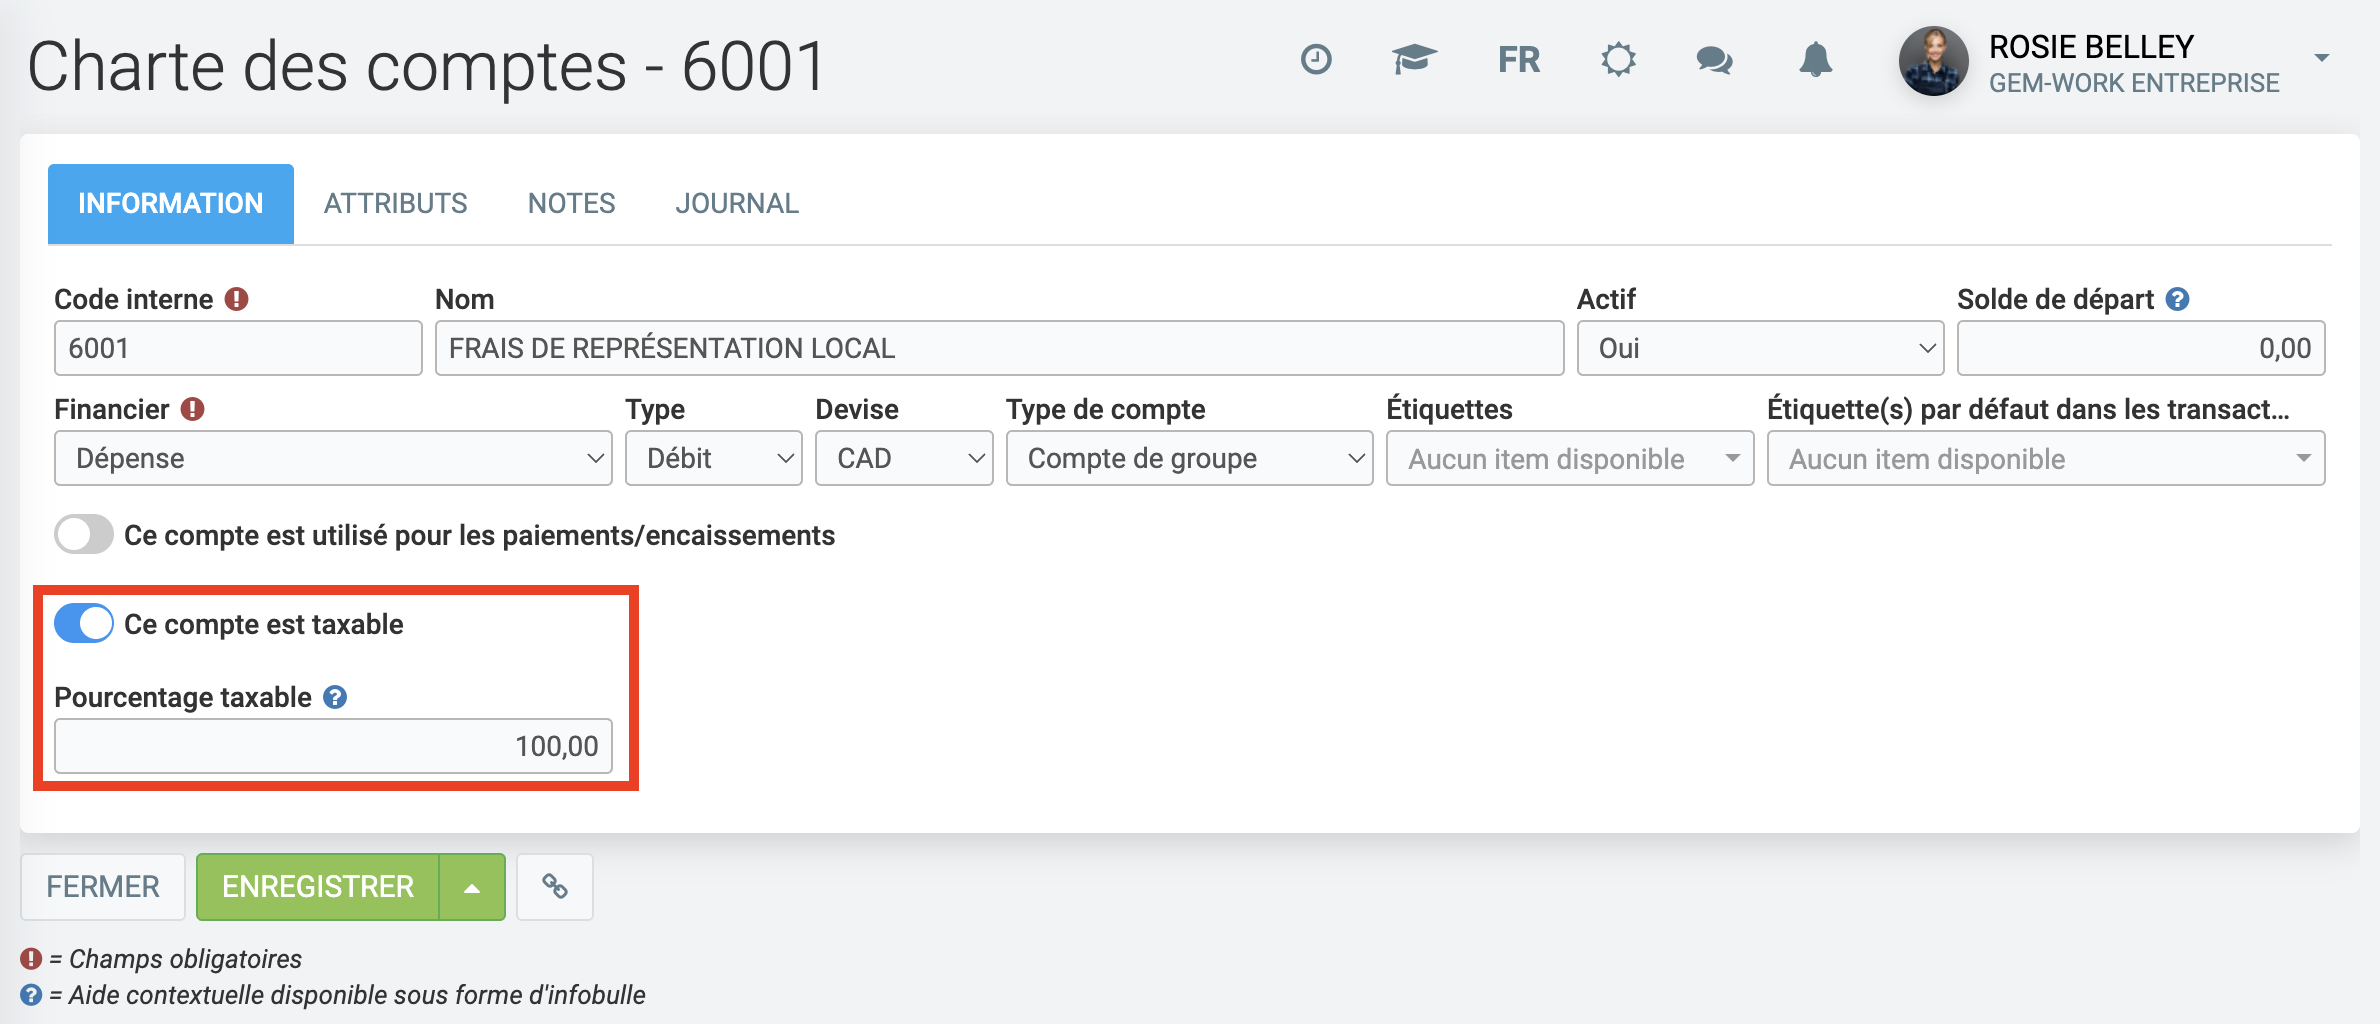Click the graduation cap training icon
Screen dimensions: 2380x1024
[x=1414, y=60]
